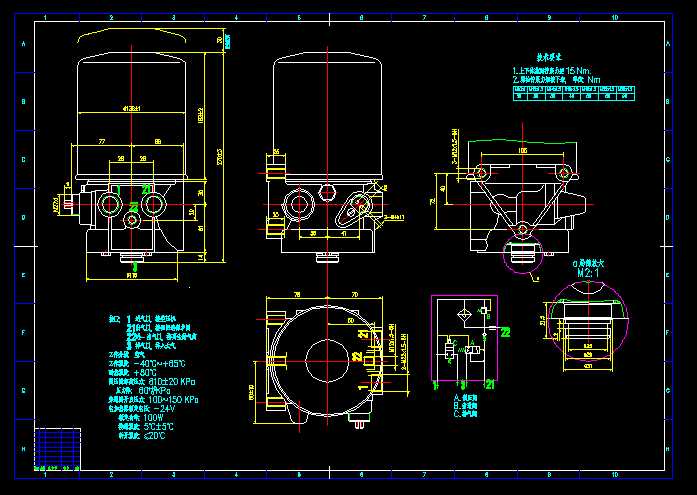697x495 pixels.
Task: Select the title block grid
Action: tap(57, 449)
